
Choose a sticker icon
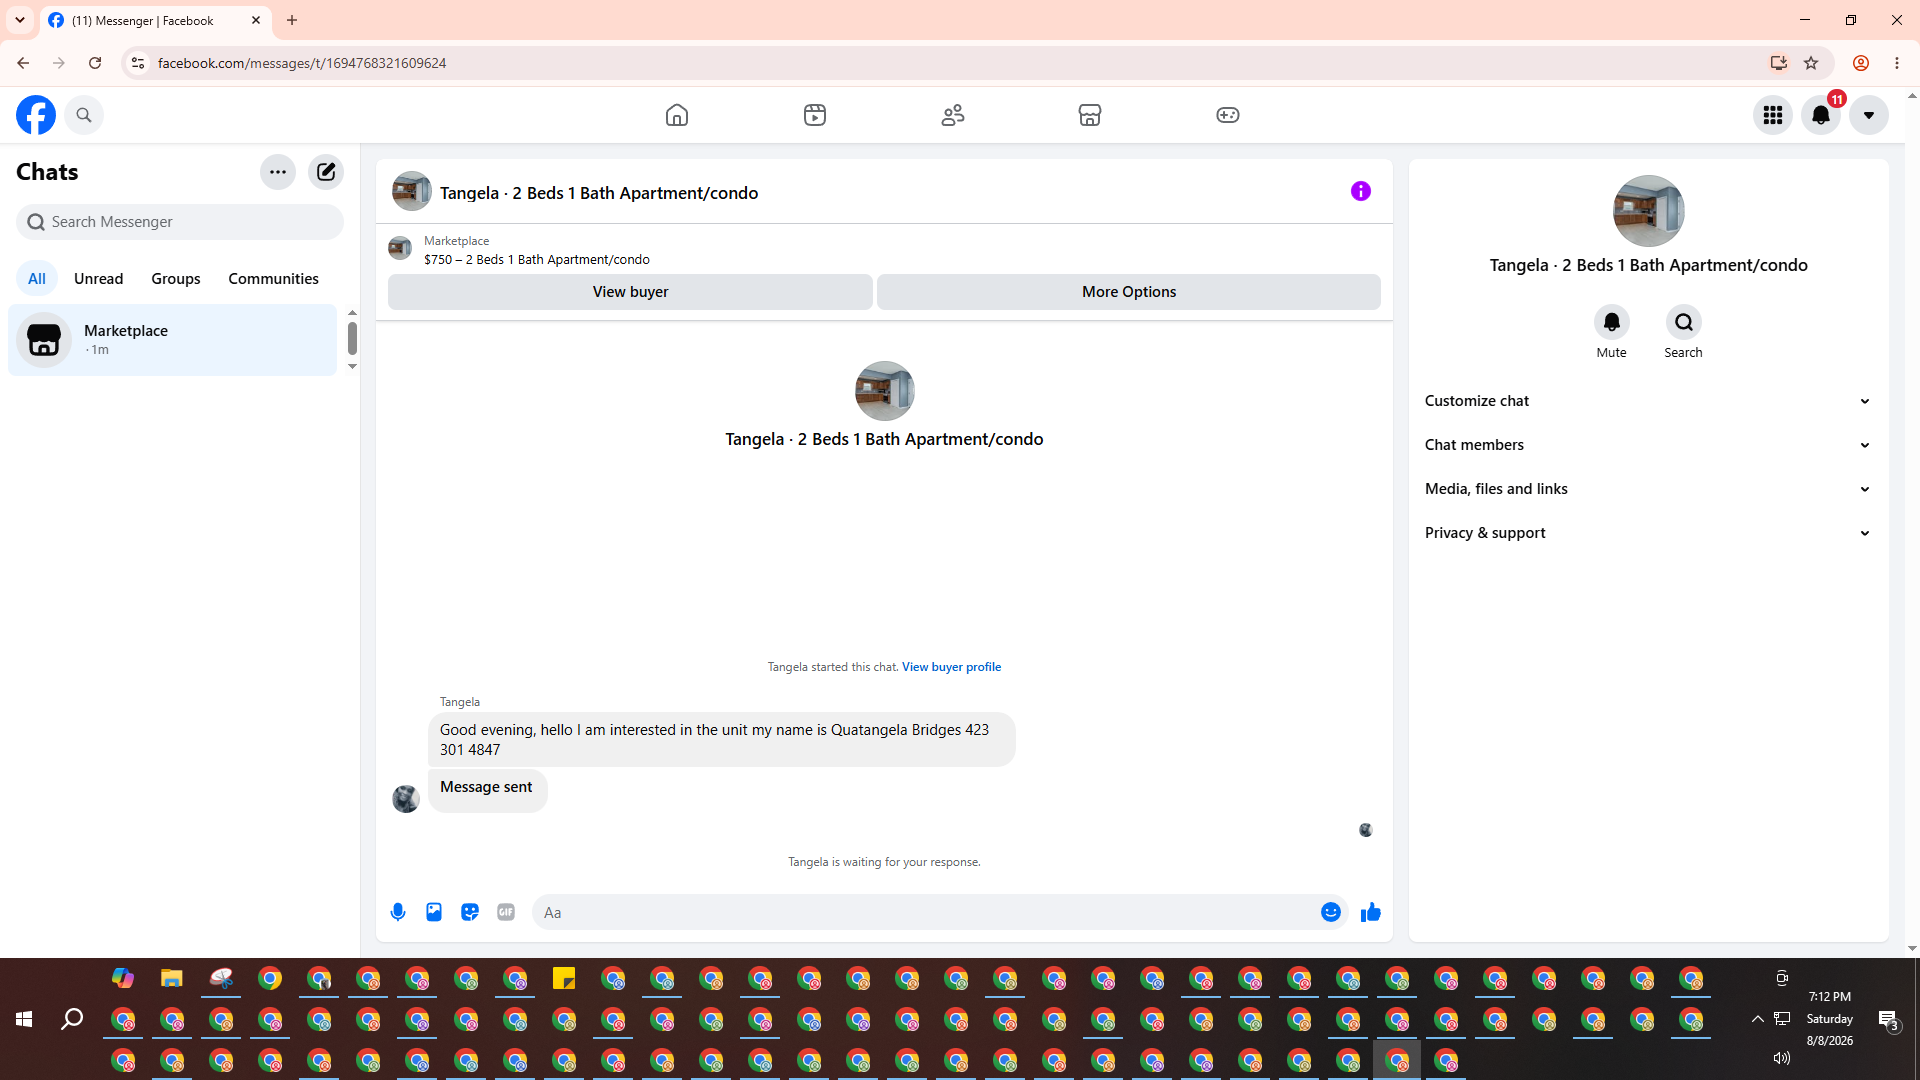click(x=470, y=912)
